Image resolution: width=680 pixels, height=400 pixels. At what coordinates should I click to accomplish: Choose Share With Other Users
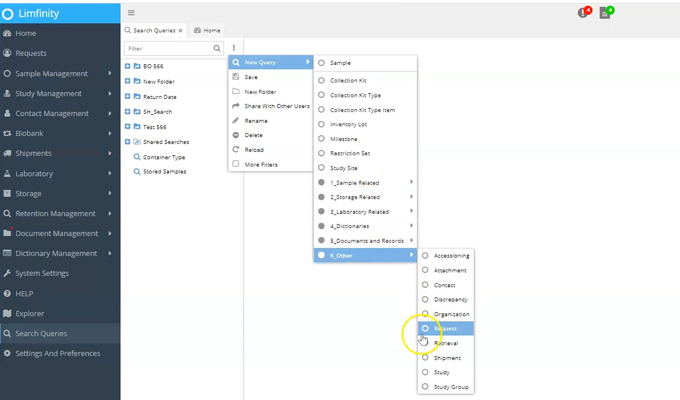271,106
